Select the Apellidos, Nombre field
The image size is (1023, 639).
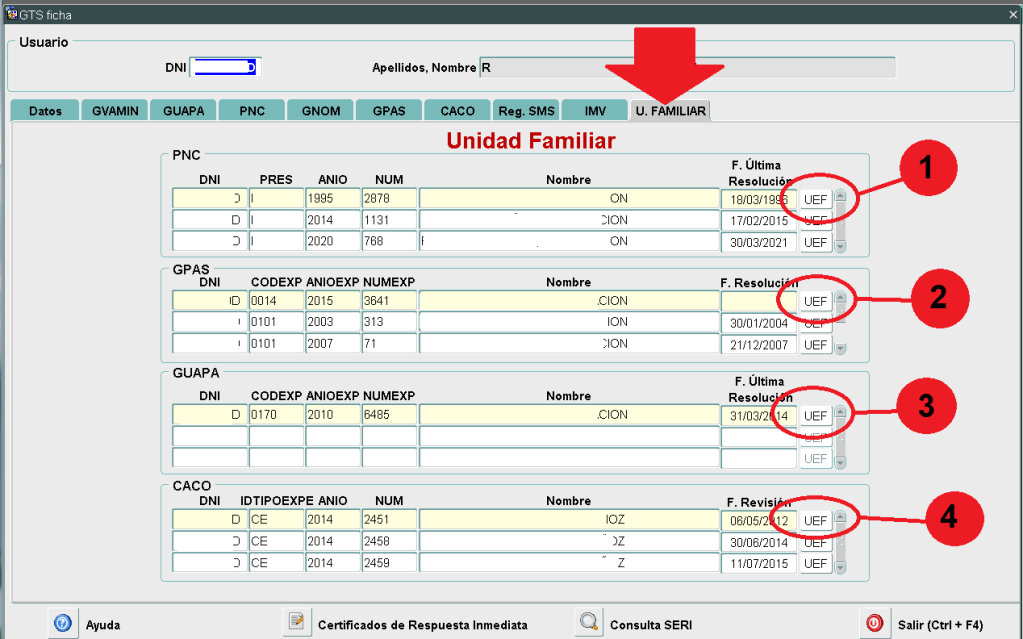tap(686, 68)
